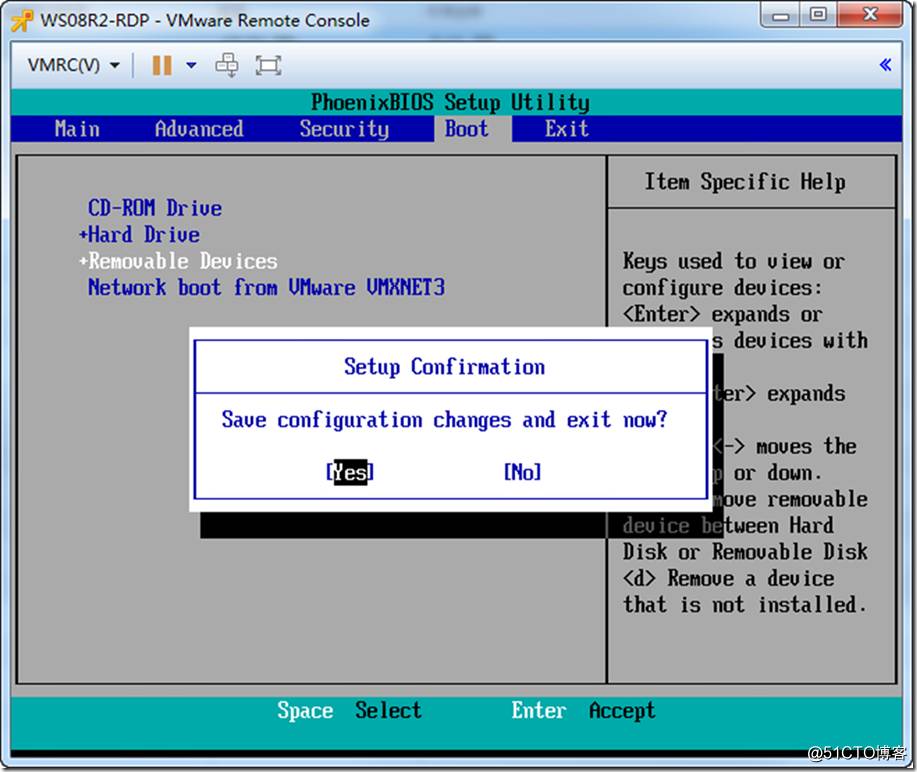This screenshot has height=772, width=917.
Task: Enter full screen mode icon
Action: pyautogui.click(x=268, y=65)
